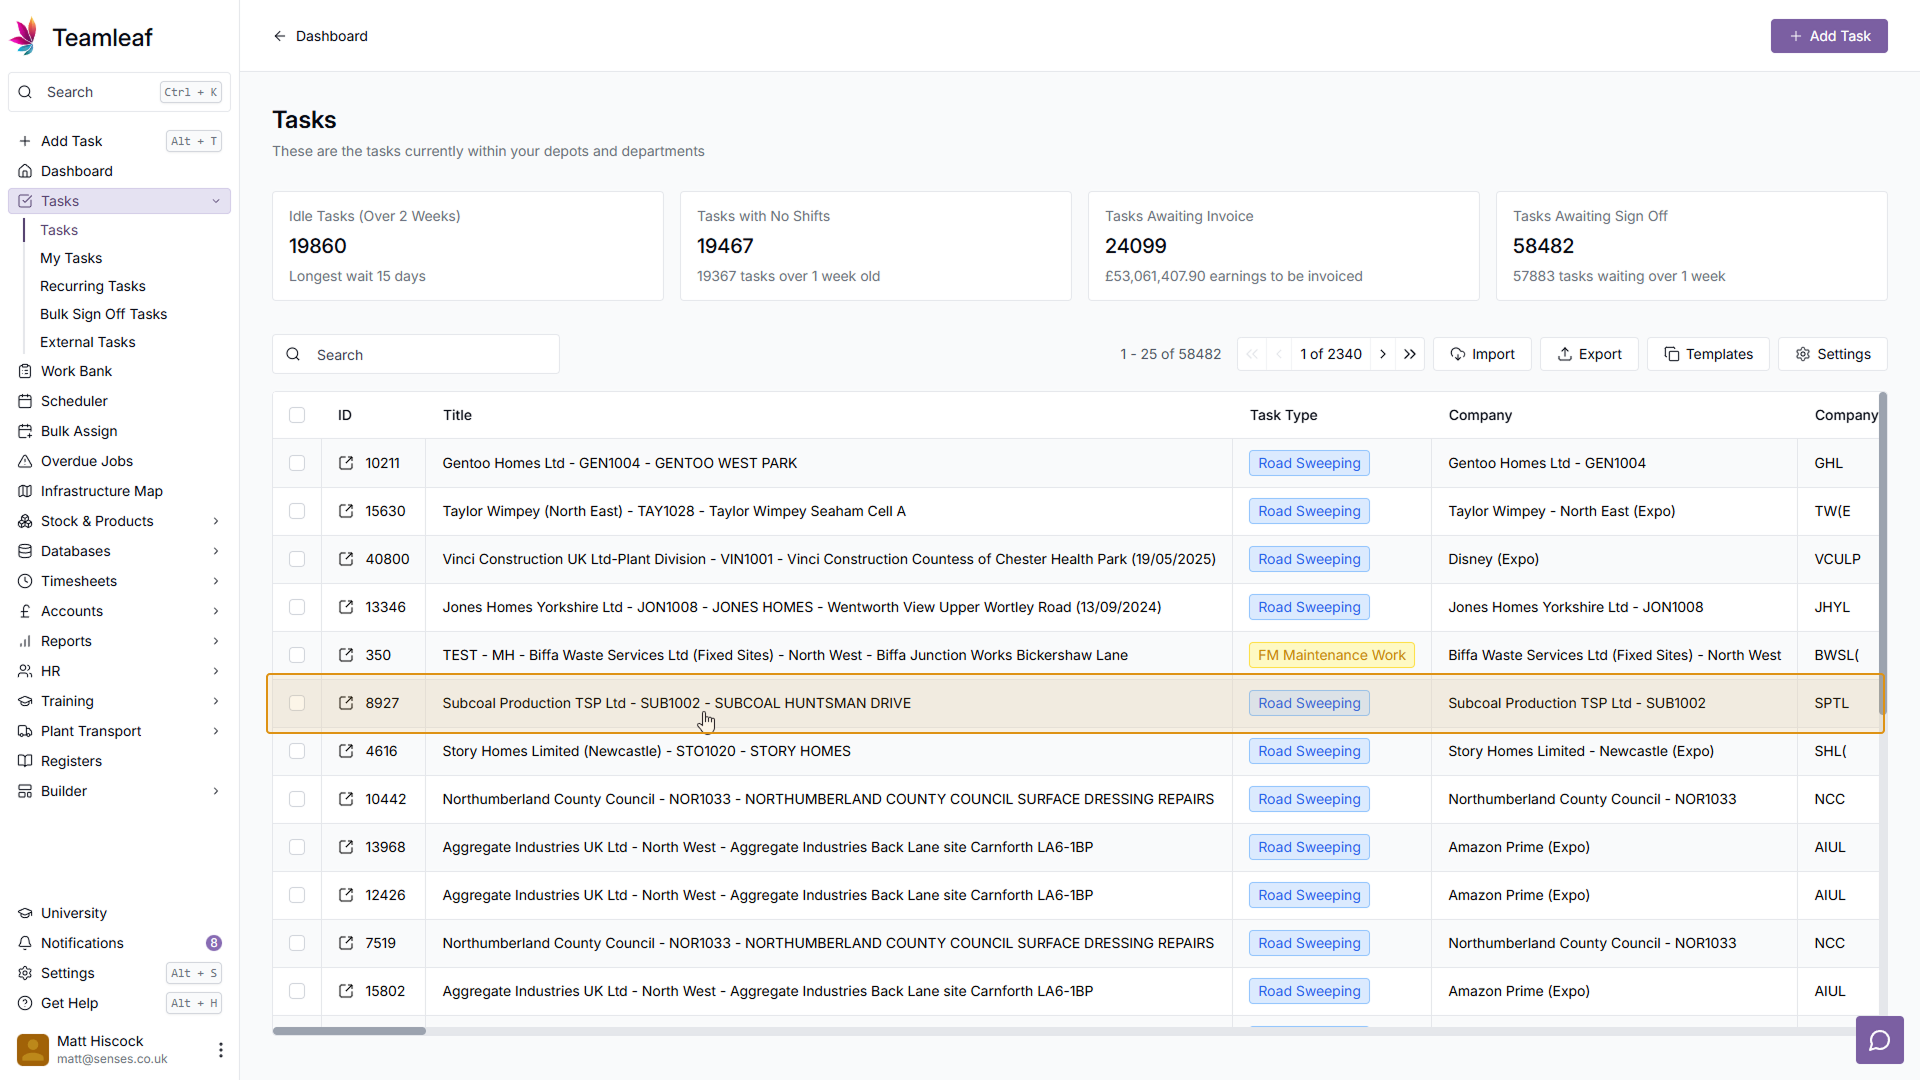Select the checkbox for task 350
The image size is (1920, 1080).
coord(297,655)
